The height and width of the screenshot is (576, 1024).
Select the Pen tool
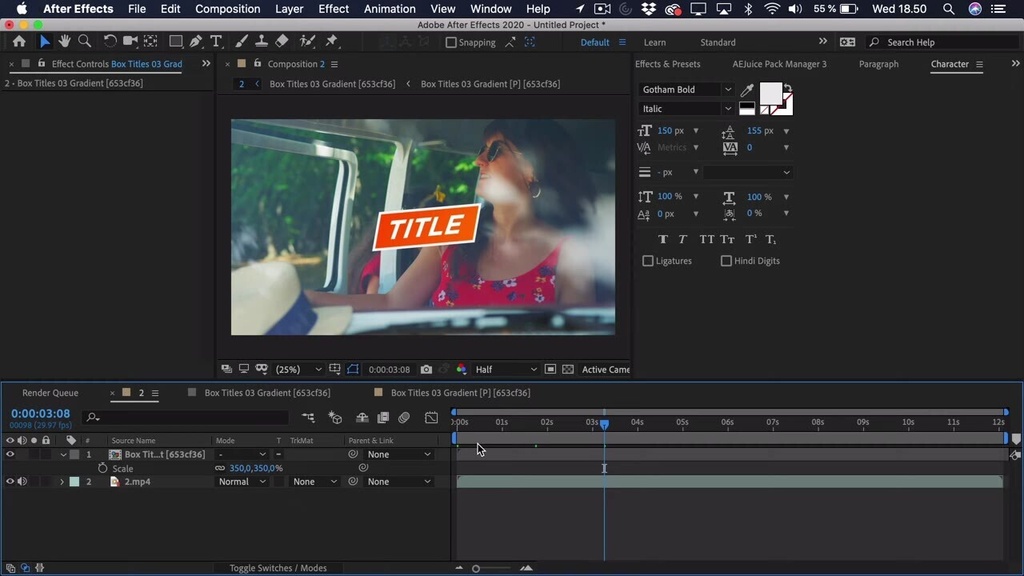click(x=195, y=42)
